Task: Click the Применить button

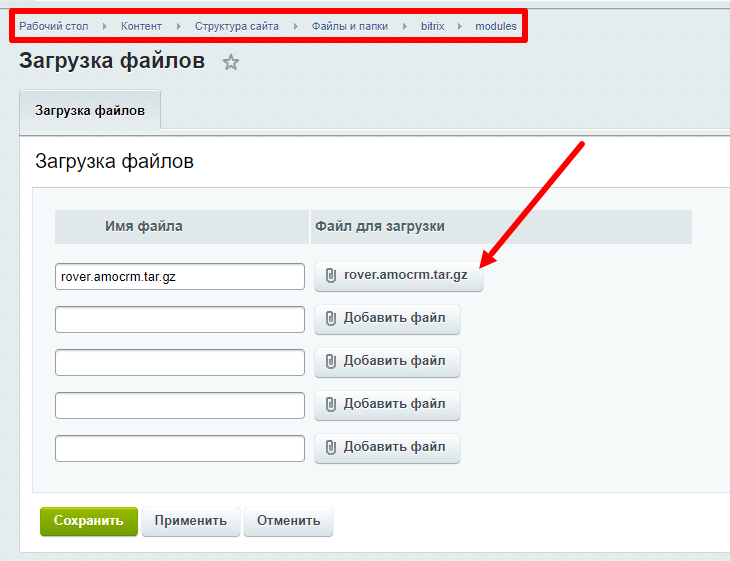Action: coord(191,521)
